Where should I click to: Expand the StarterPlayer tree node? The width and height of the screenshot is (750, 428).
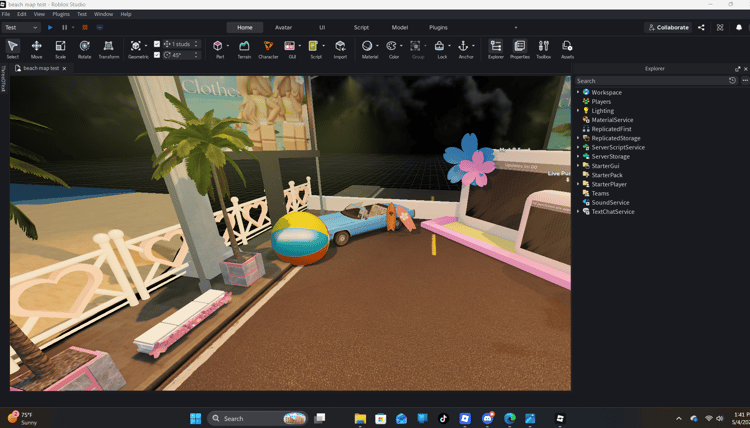click(578, 184)
